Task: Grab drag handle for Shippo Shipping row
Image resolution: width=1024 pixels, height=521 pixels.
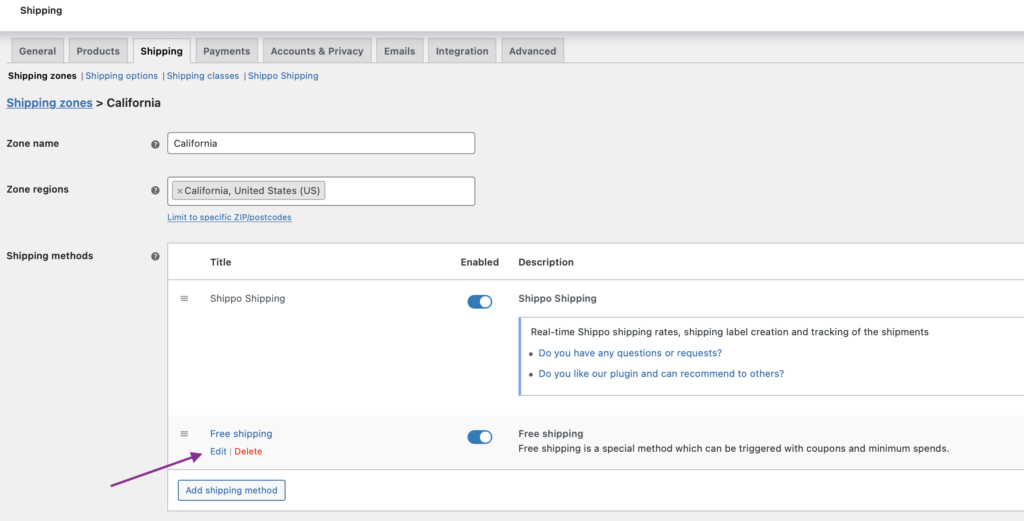Action: click(x=184, y=299)
